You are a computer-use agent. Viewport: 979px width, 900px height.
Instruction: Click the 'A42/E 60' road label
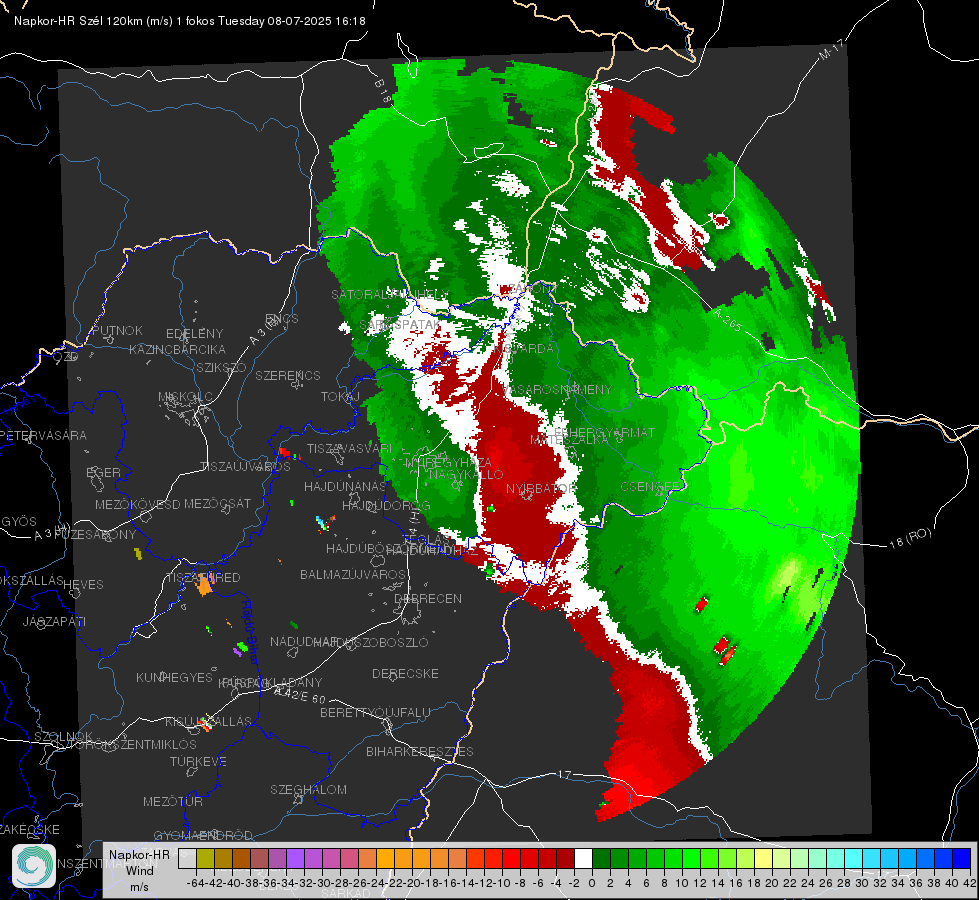pos(300,695)
